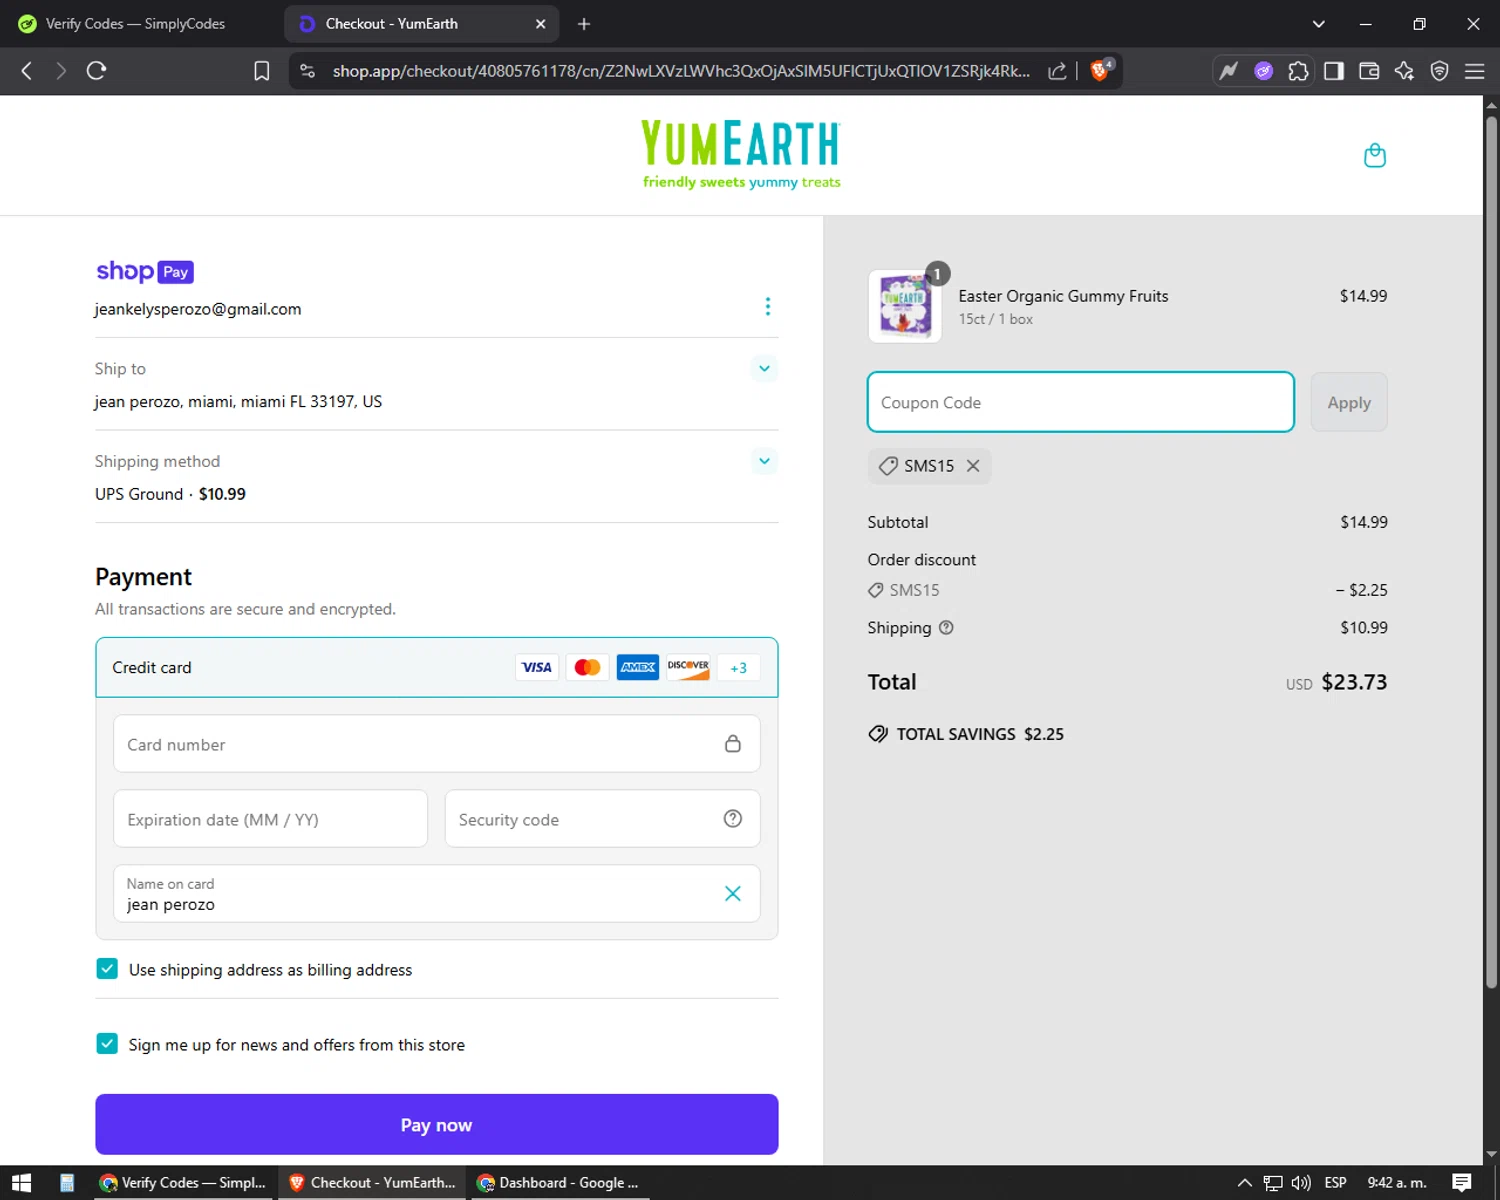Reload the checkout page
The height and width of the screenshot is (1200, 1500).
point(96,70)
